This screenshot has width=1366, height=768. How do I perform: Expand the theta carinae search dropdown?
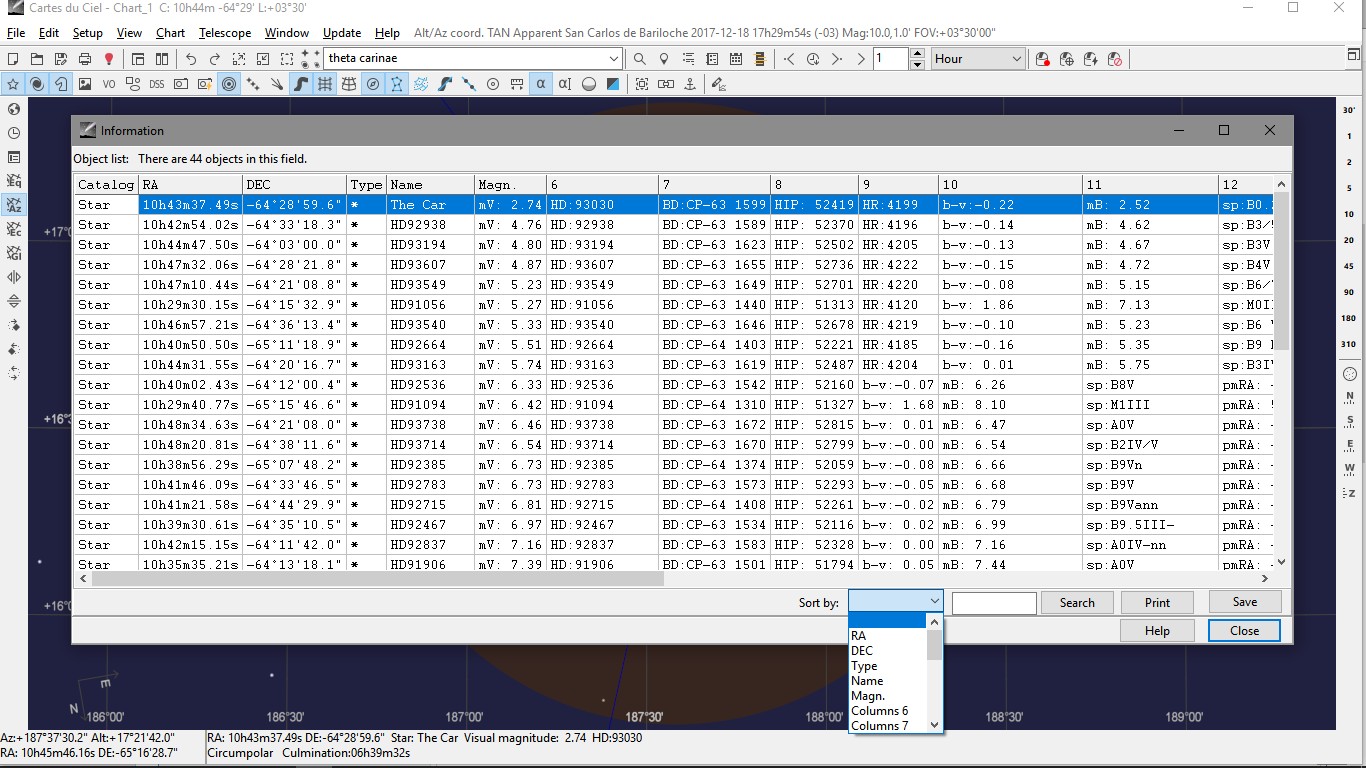614,59
